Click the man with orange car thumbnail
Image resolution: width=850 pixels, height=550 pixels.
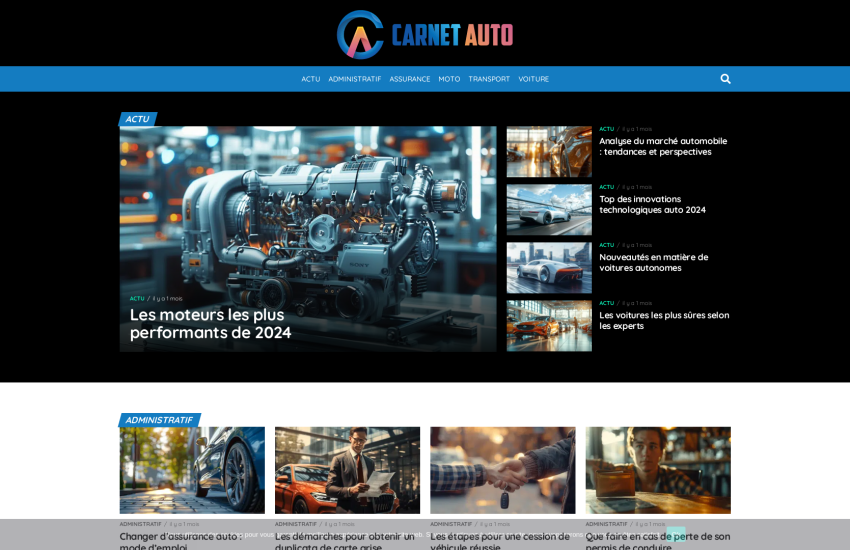pyautogui.click(x=347, y=470)
